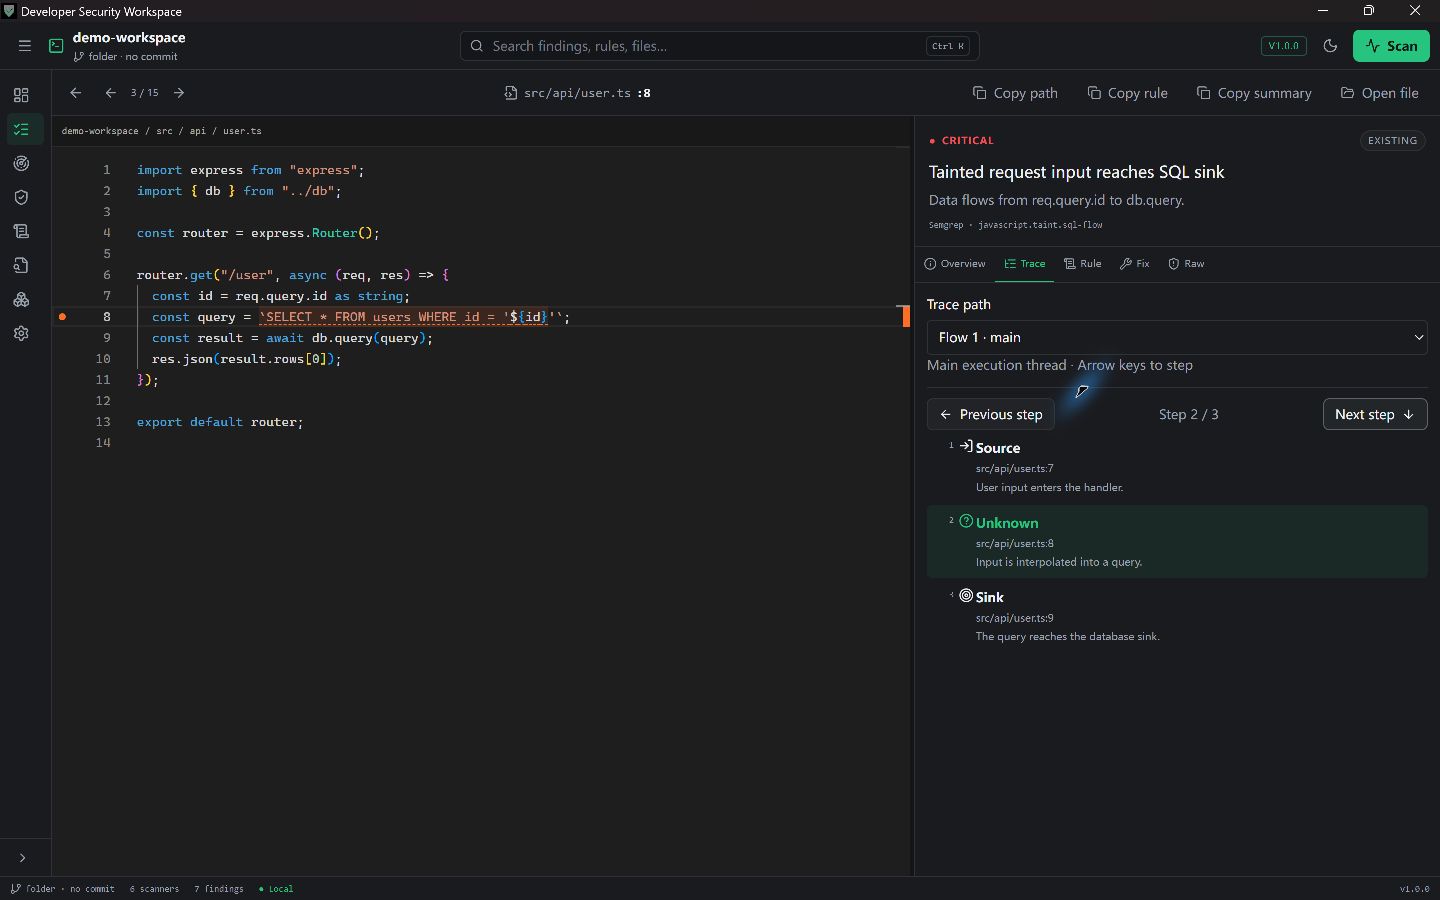Open the Raw tab
Image resolution: width=1440 pixels, height=900 pixels.
(x=1187, y=264)
